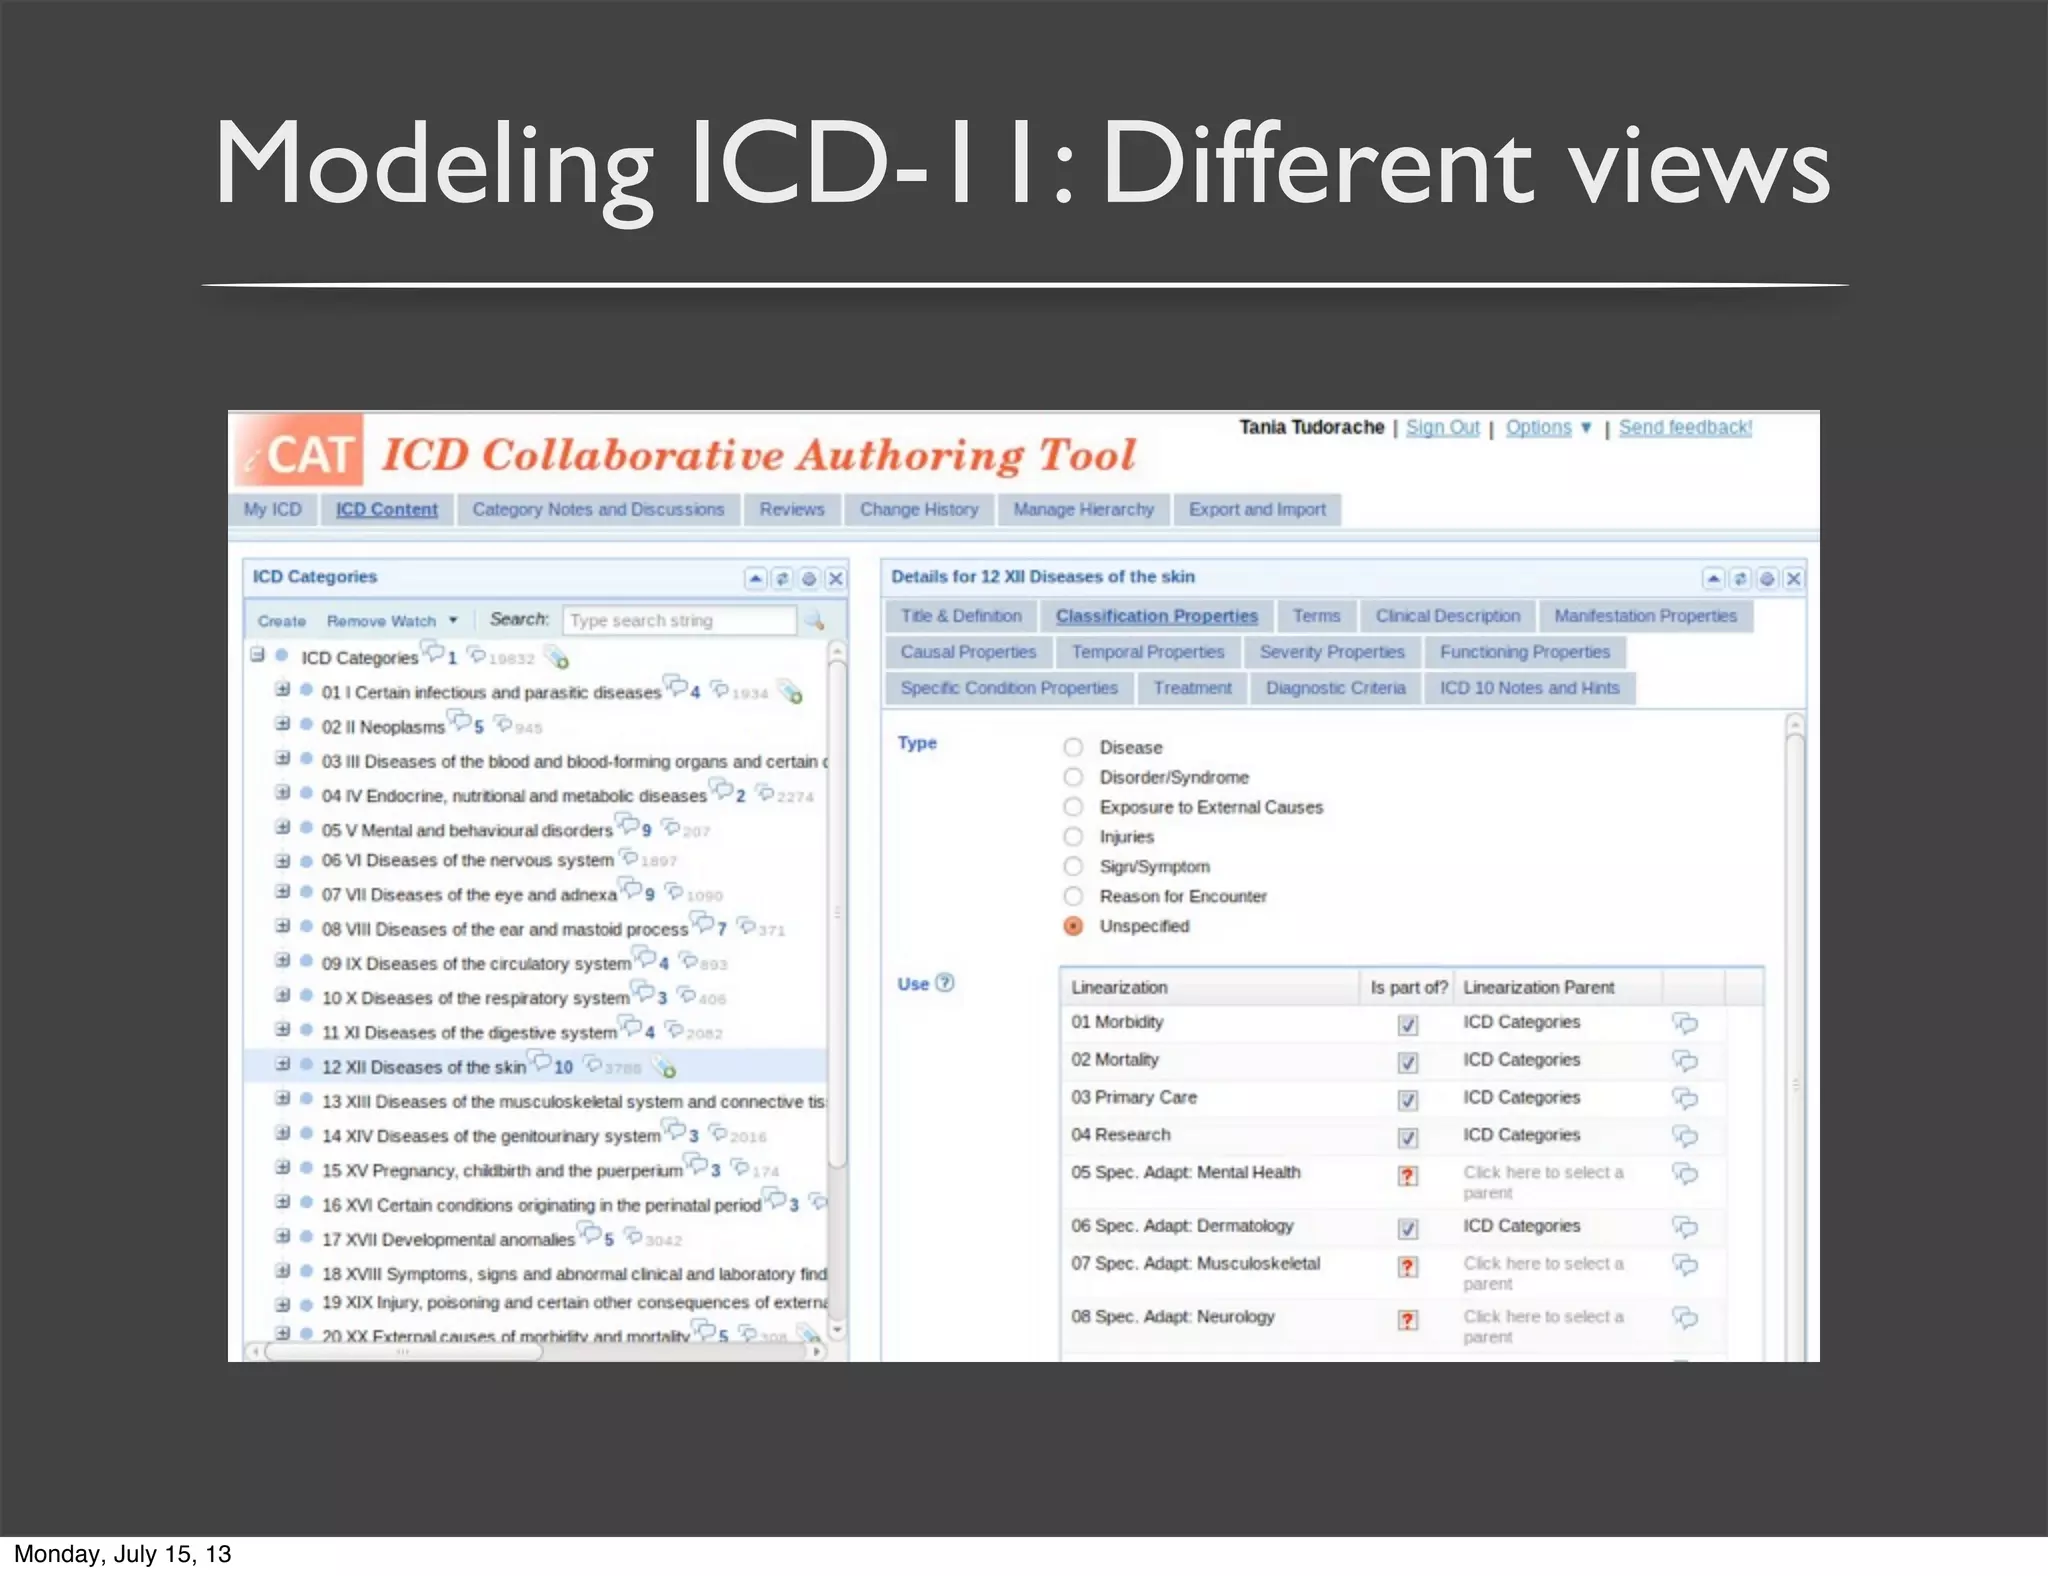Select 14 Diseases of the genitourinary system

click(x=491, y=1136)
